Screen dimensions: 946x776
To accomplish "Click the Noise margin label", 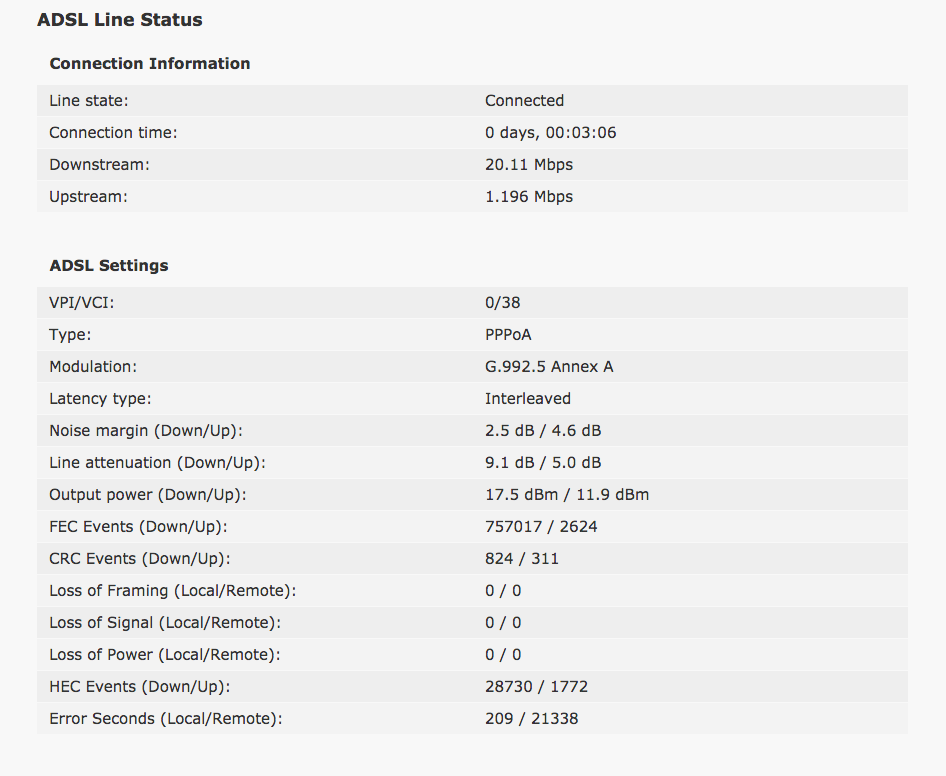I will tap(146, 430).
